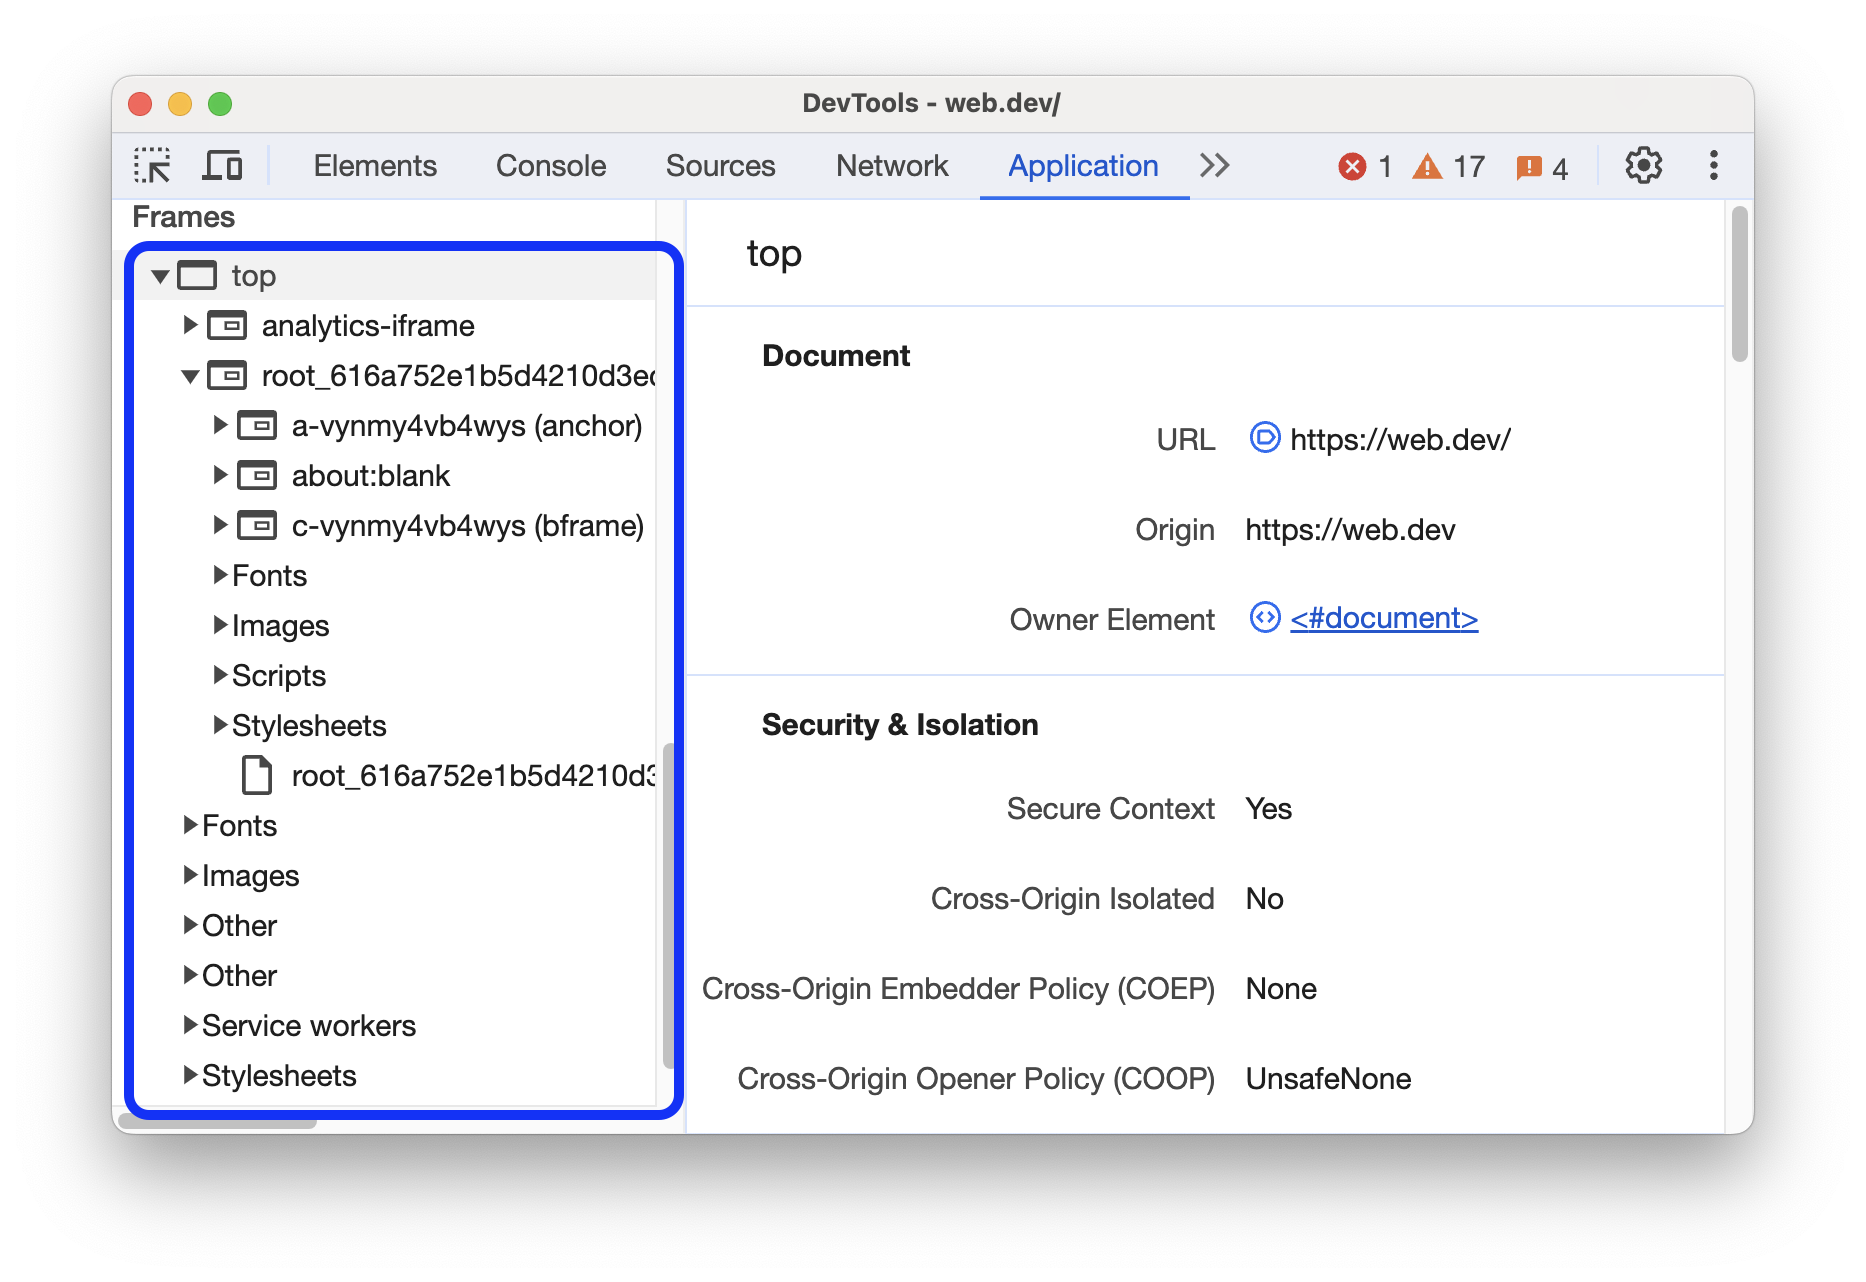Open the Console tab
Image resolution: width=1866 pixels, height=1282 pixels.
coord(550,165)
